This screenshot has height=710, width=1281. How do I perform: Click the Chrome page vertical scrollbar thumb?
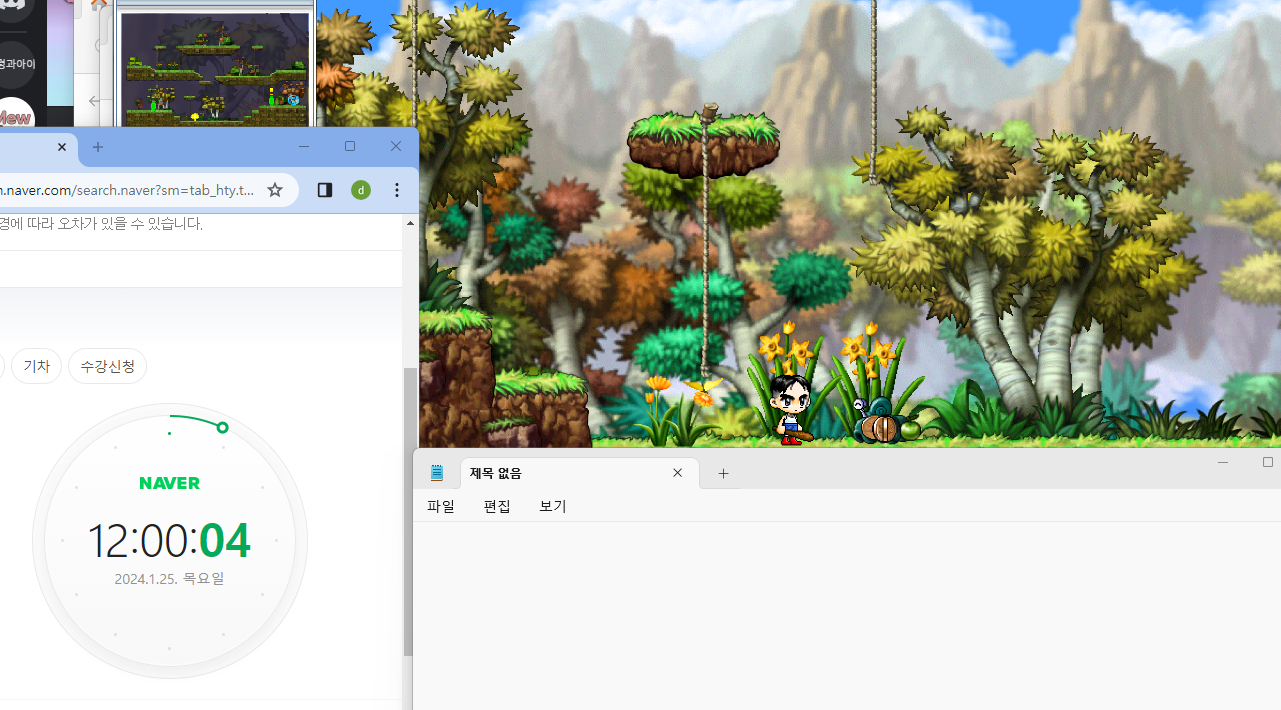(x=408, y=510)
